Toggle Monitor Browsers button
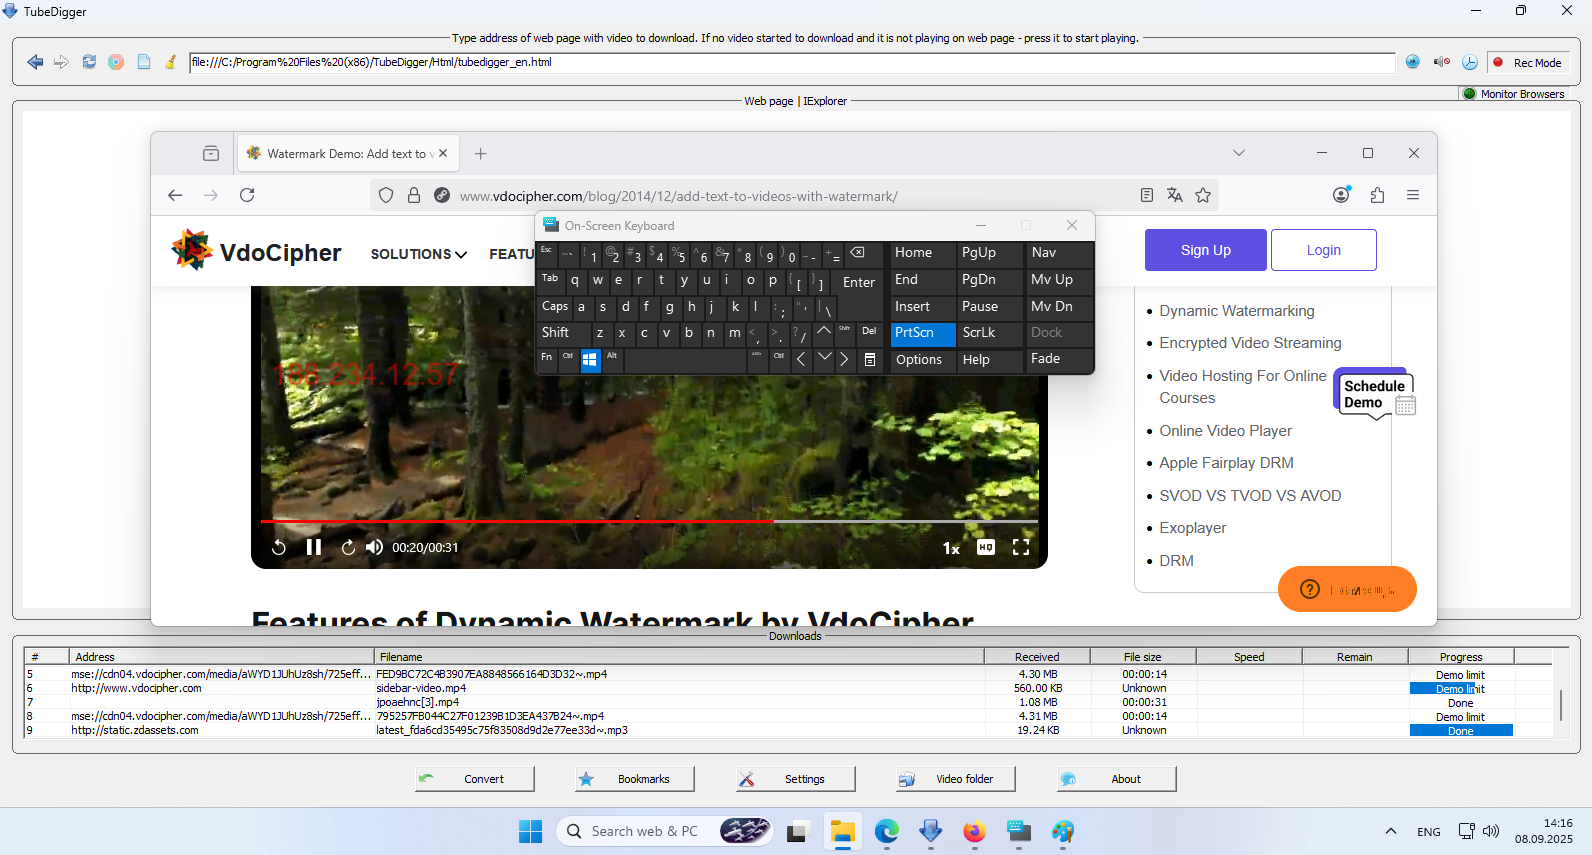1592x855 pixels. [x=1514, y=94]
